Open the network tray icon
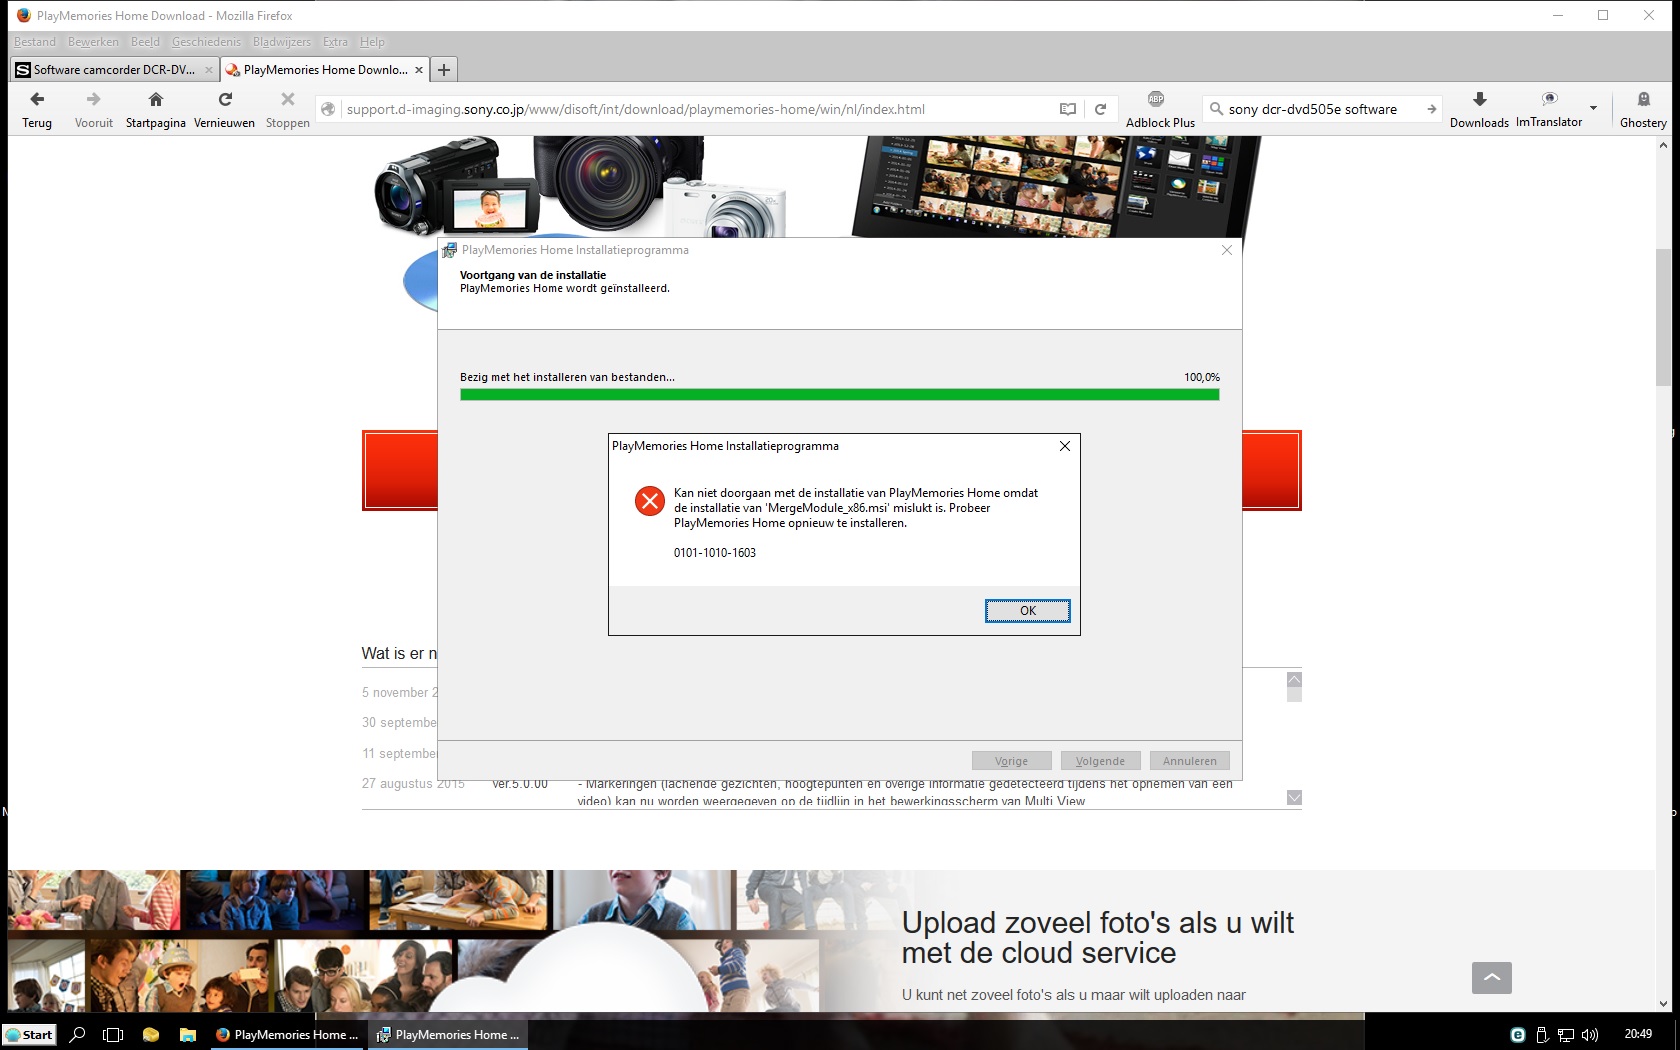Image resolution: width=1680 pixels, height=1050 pixels. [1566, 1035]
